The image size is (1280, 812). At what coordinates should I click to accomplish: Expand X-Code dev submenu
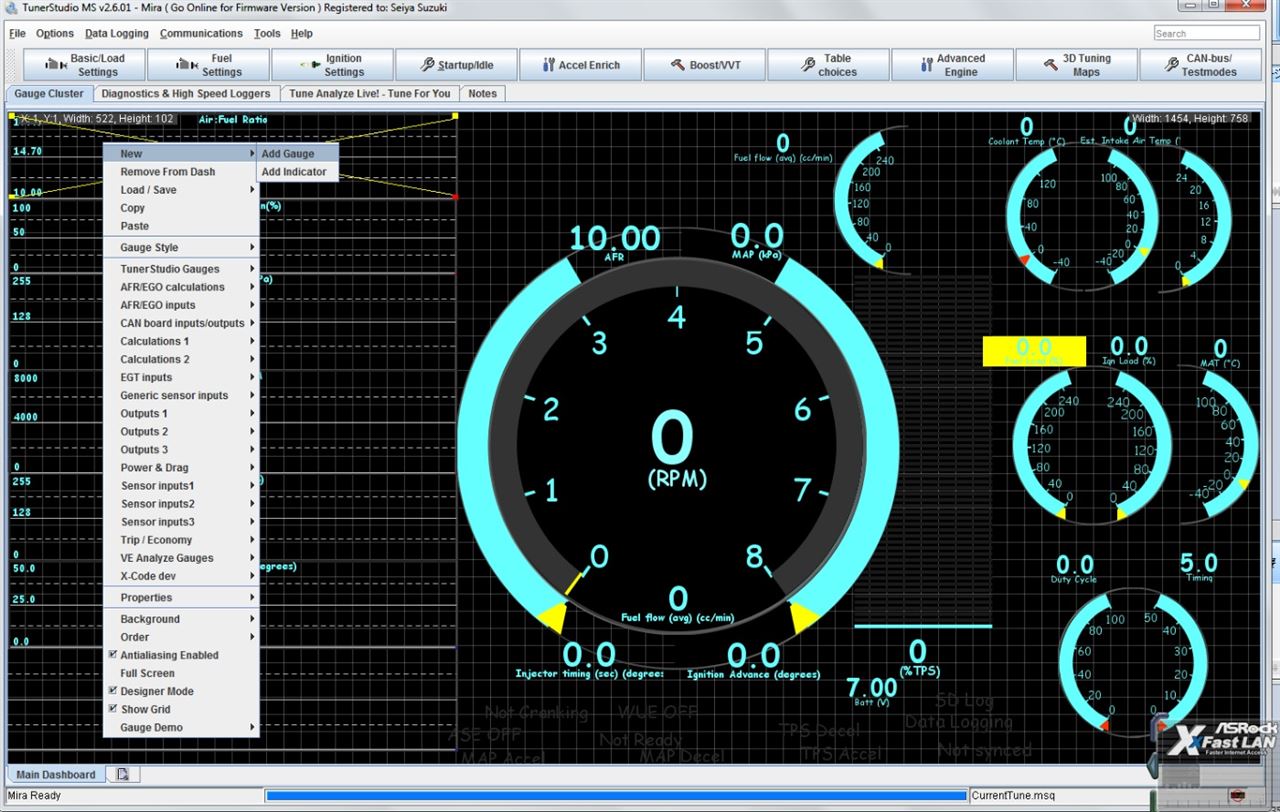click(181, 576)
